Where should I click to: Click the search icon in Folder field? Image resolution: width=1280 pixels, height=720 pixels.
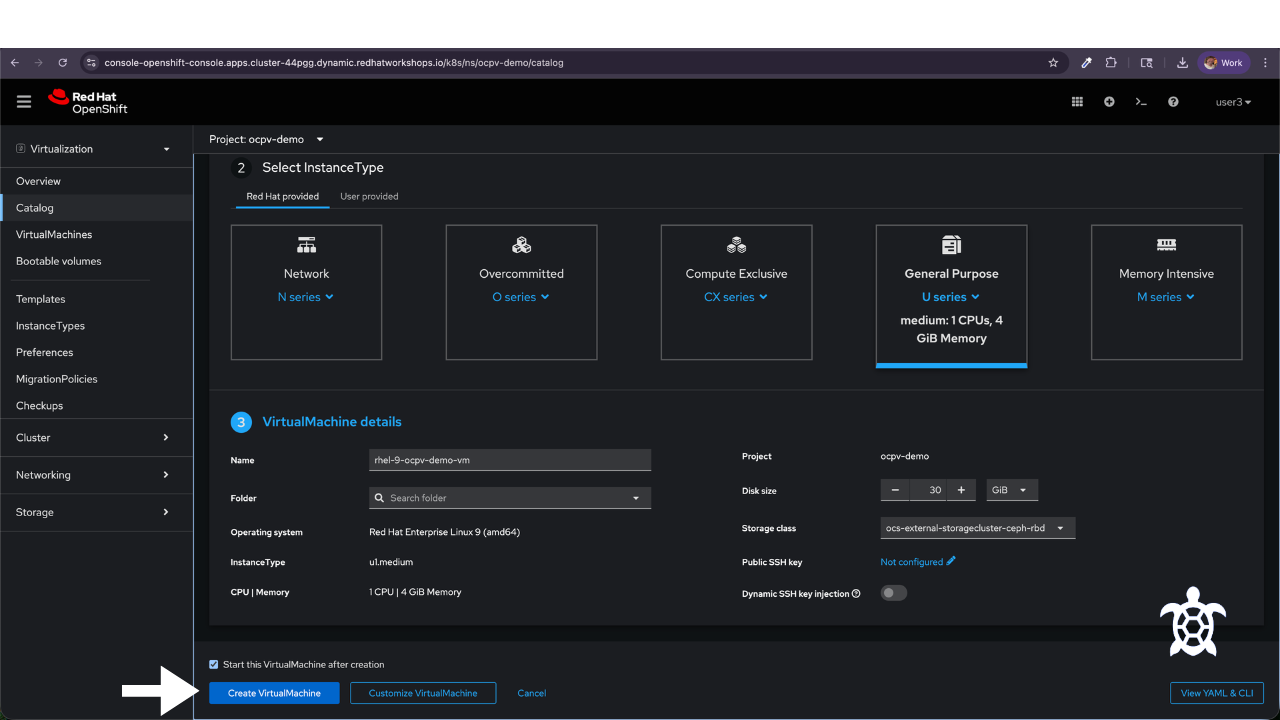pyautogui.click(x=379, y=498)
